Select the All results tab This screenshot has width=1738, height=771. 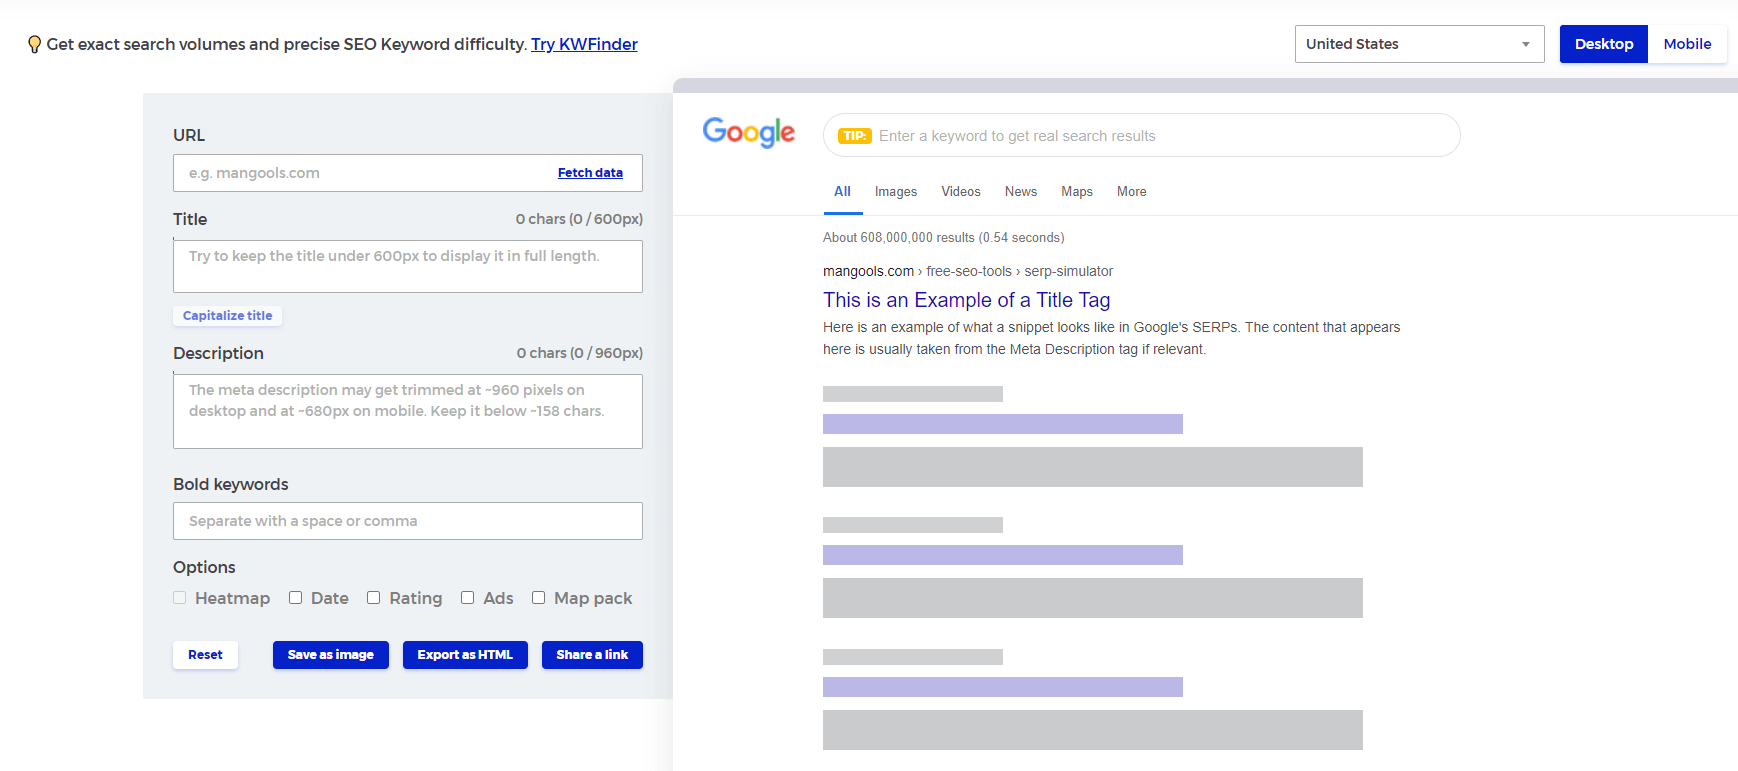[843, 192]
